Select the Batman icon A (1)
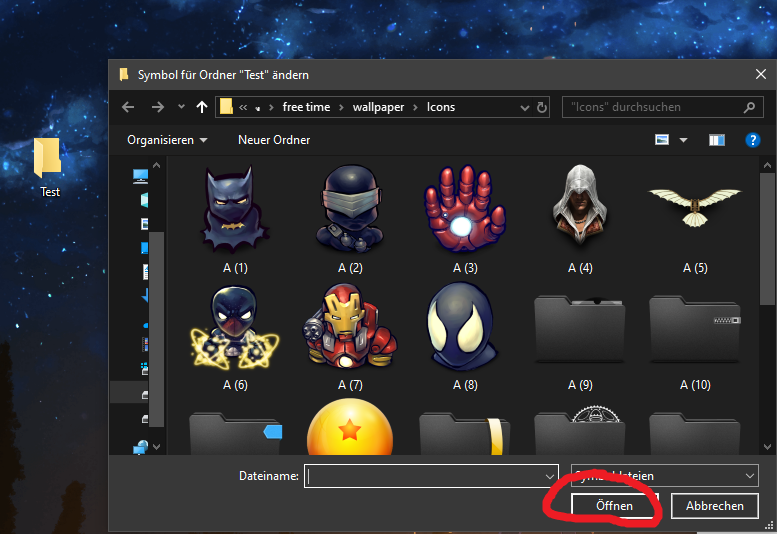Viewport: 777px width, 534px height. [x=235, y=209]
